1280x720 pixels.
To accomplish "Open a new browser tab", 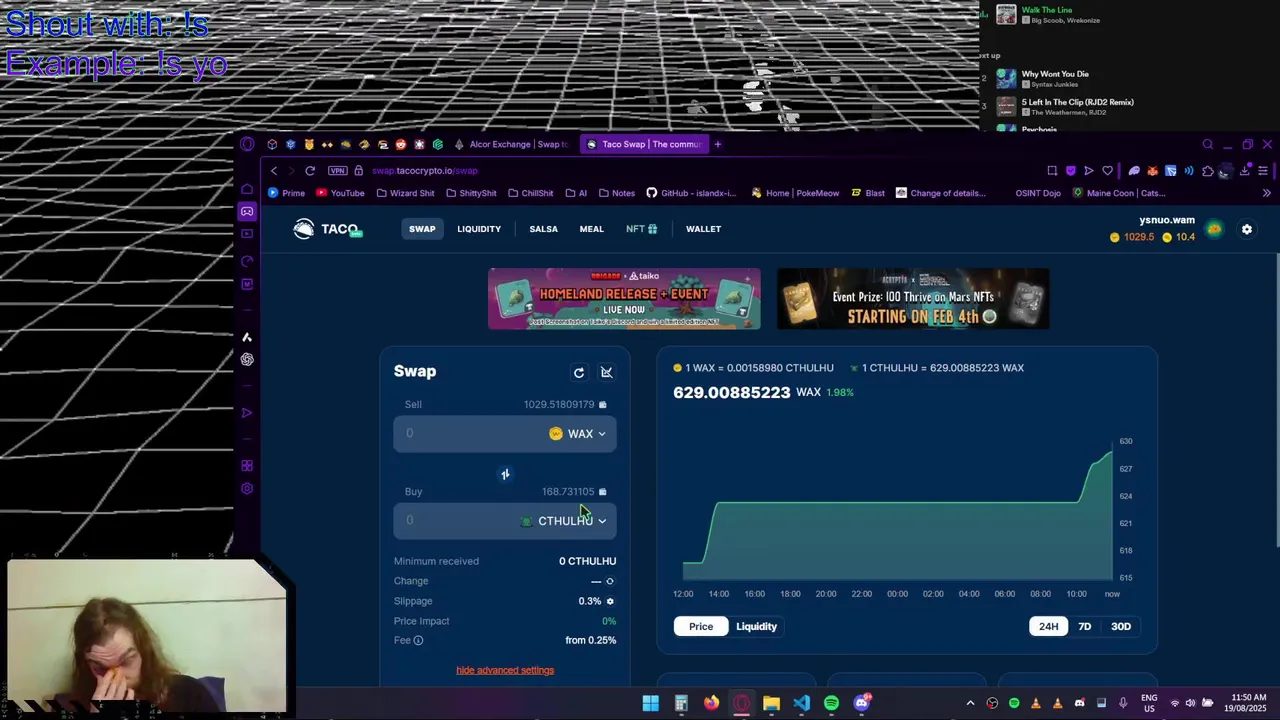I will point(717,144).
